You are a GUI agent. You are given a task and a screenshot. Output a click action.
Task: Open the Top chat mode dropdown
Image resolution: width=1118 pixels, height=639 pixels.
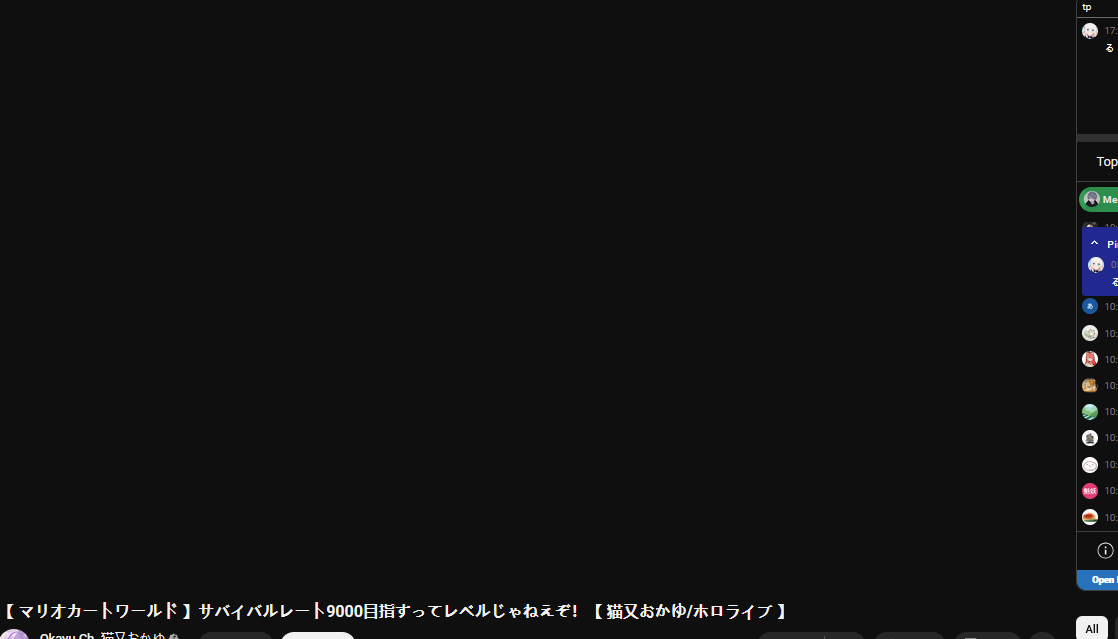tap(1107, 162)
